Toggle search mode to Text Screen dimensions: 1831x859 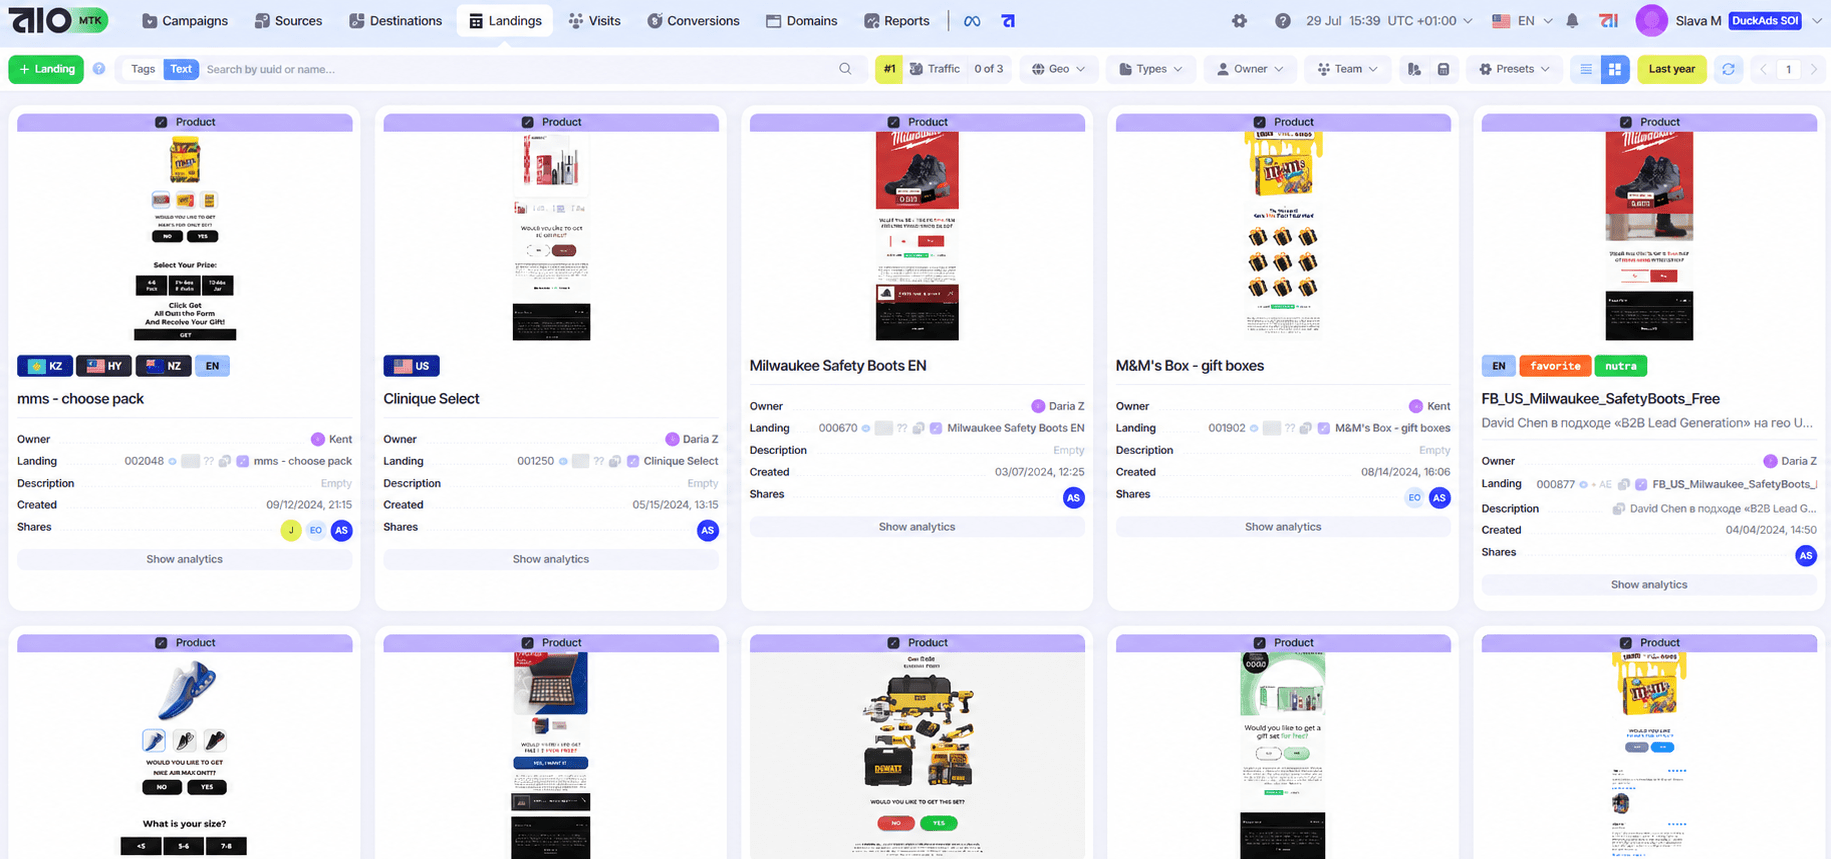point(181,69)
